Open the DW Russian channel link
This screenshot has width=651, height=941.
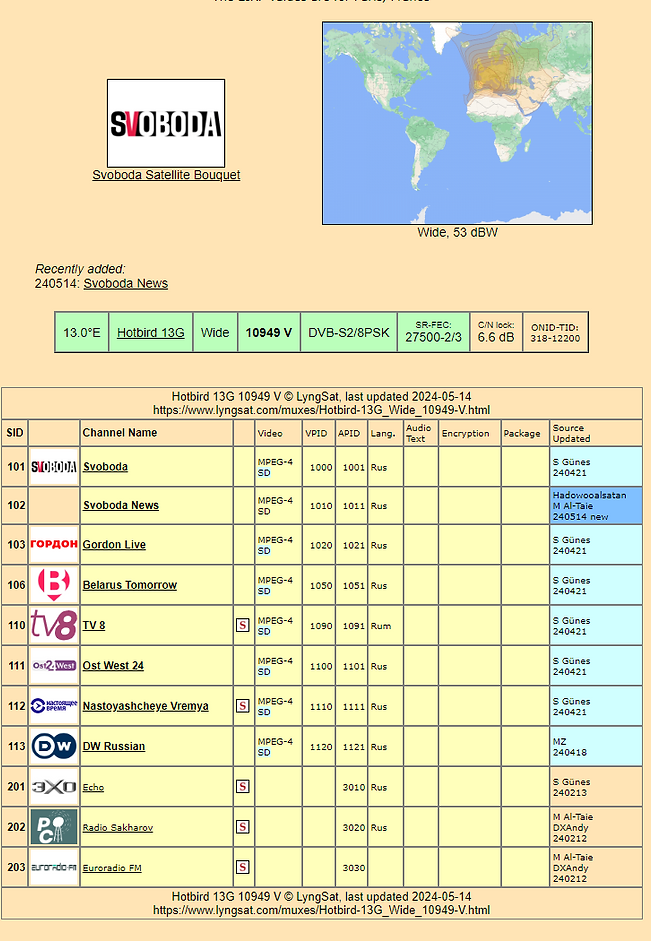click(114, 746)
